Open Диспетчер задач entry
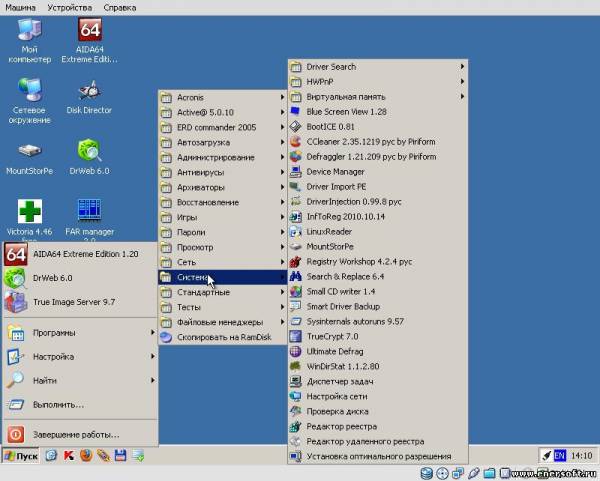This screenshot has width=600, height=481. click(378, 382)
